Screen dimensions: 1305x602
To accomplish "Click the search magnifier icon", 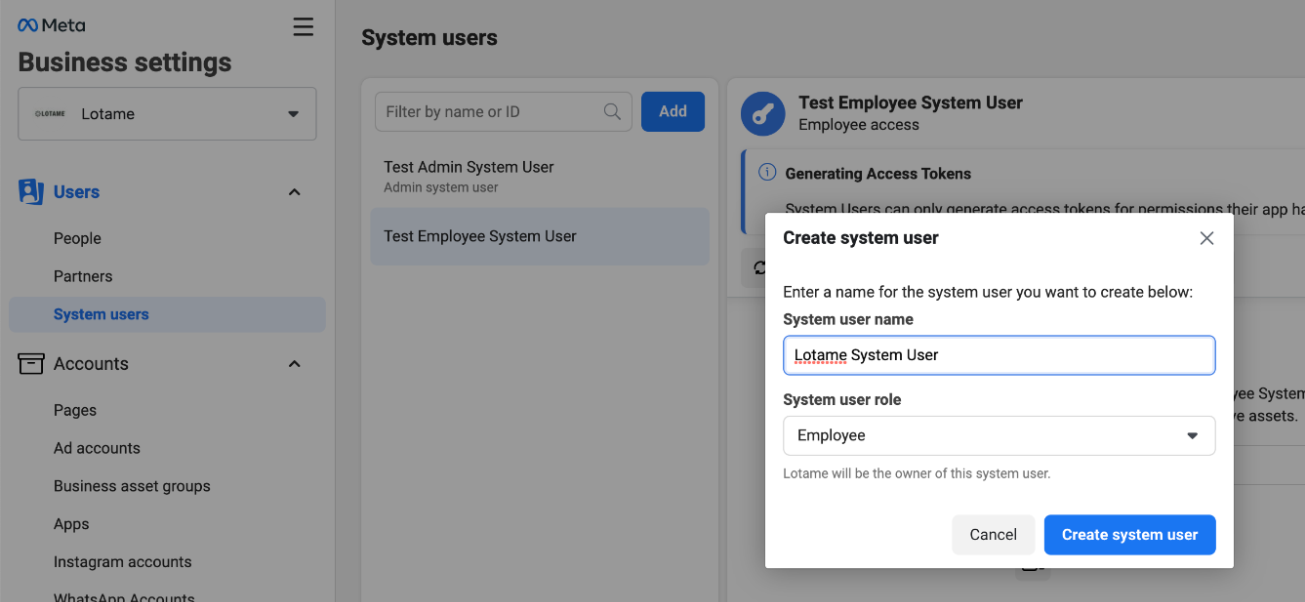I will [612, 112].
